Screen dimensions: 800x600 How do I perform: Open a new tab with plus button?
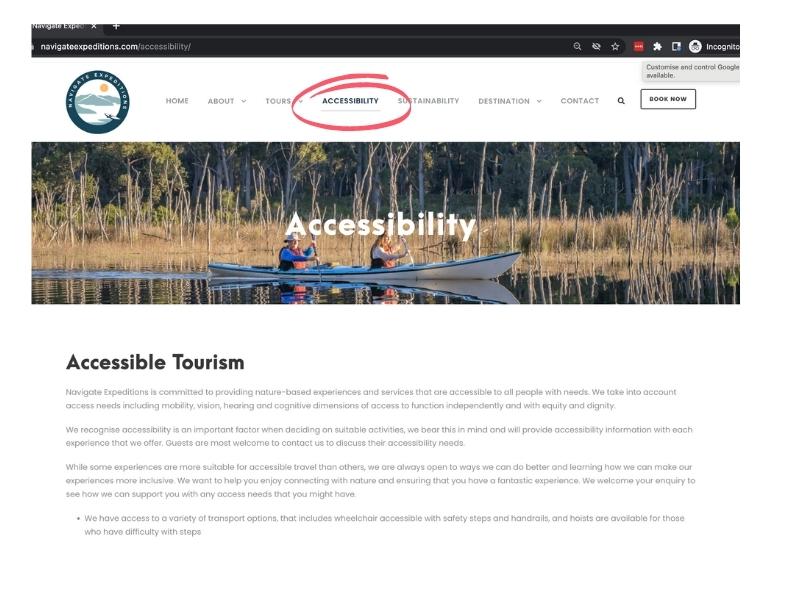[x=116, y=26]
